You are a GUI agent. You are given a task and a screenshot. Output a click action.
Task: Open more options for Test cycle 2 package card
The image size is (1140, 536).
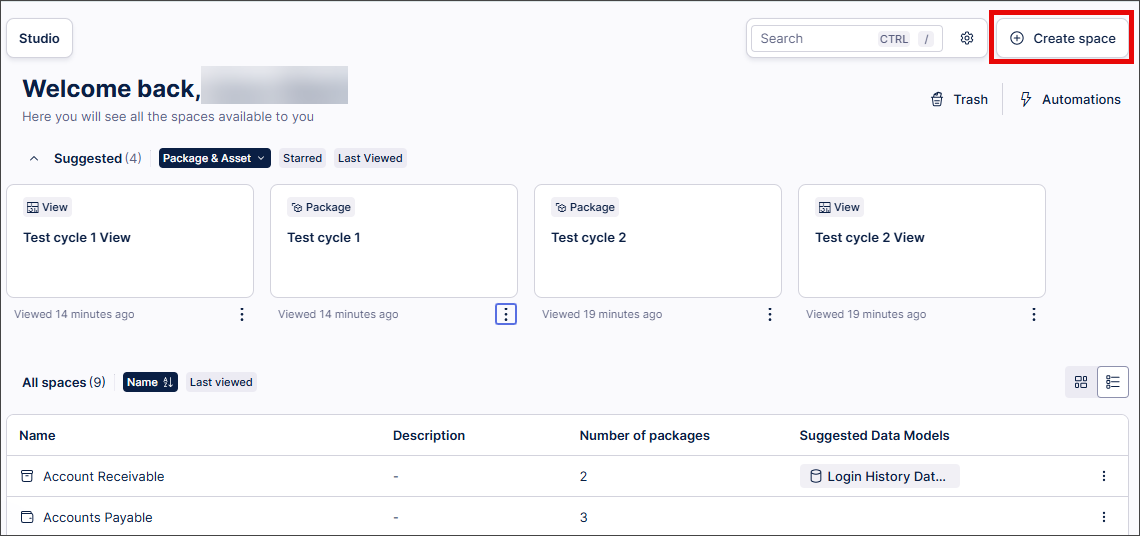[770, 314]
